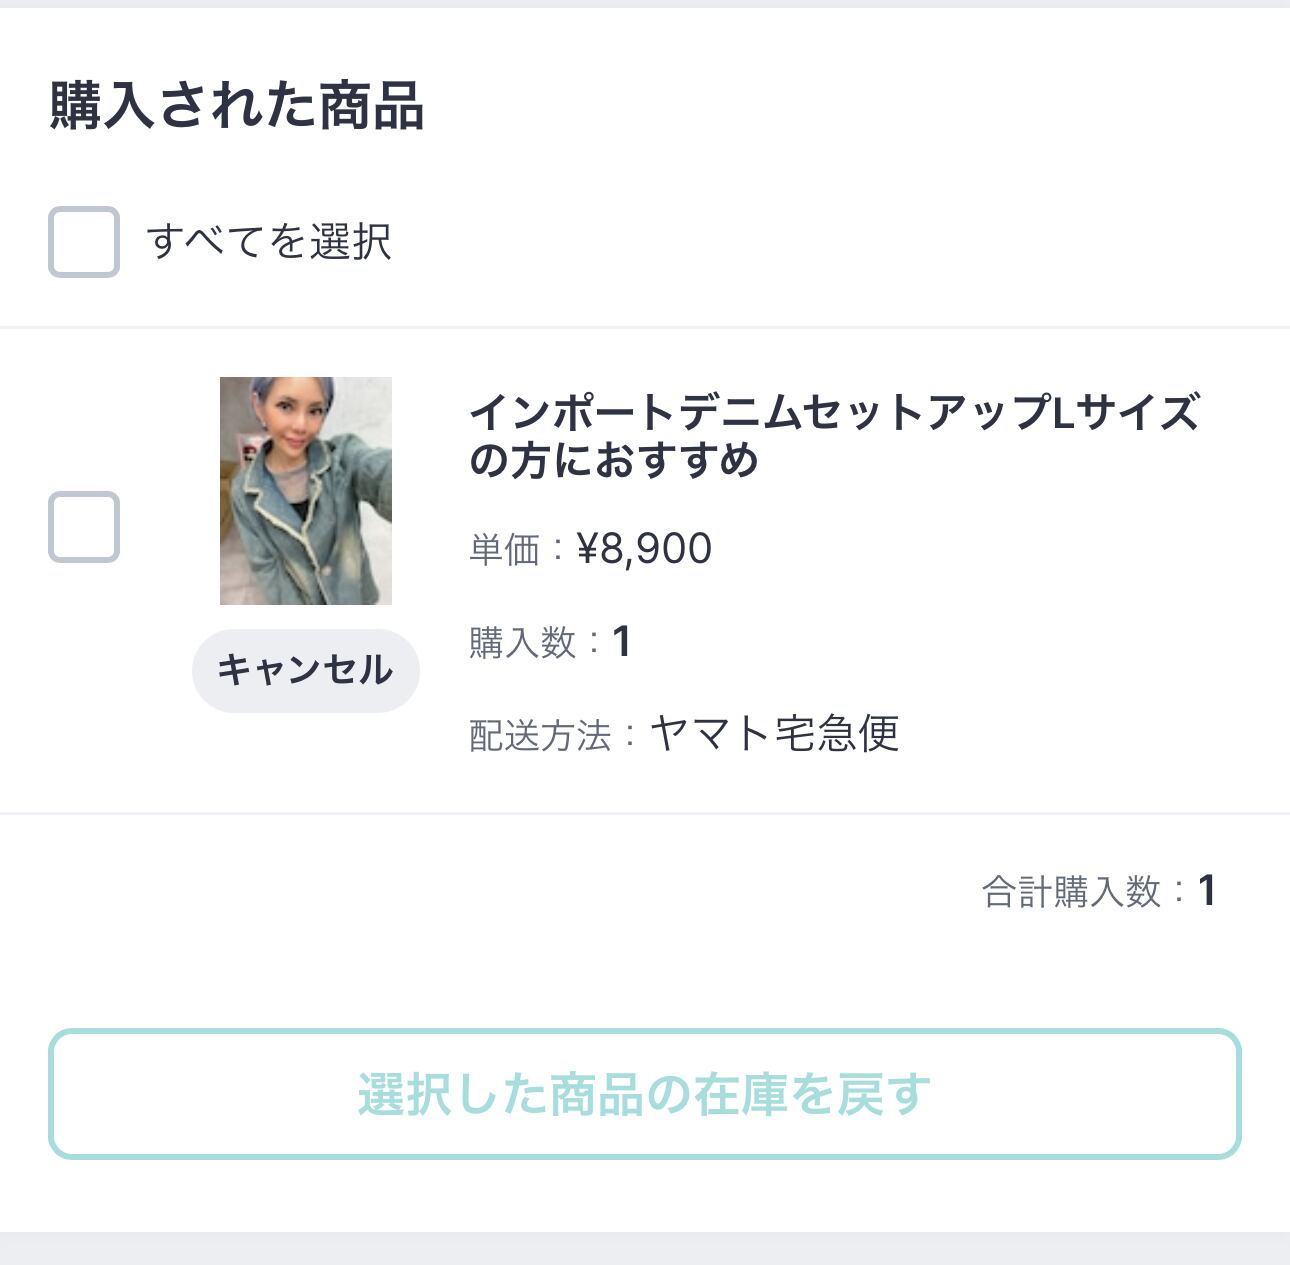Click the の方におすすめ title line
Screen dimensions: 1290x1265
pos(613,461)
